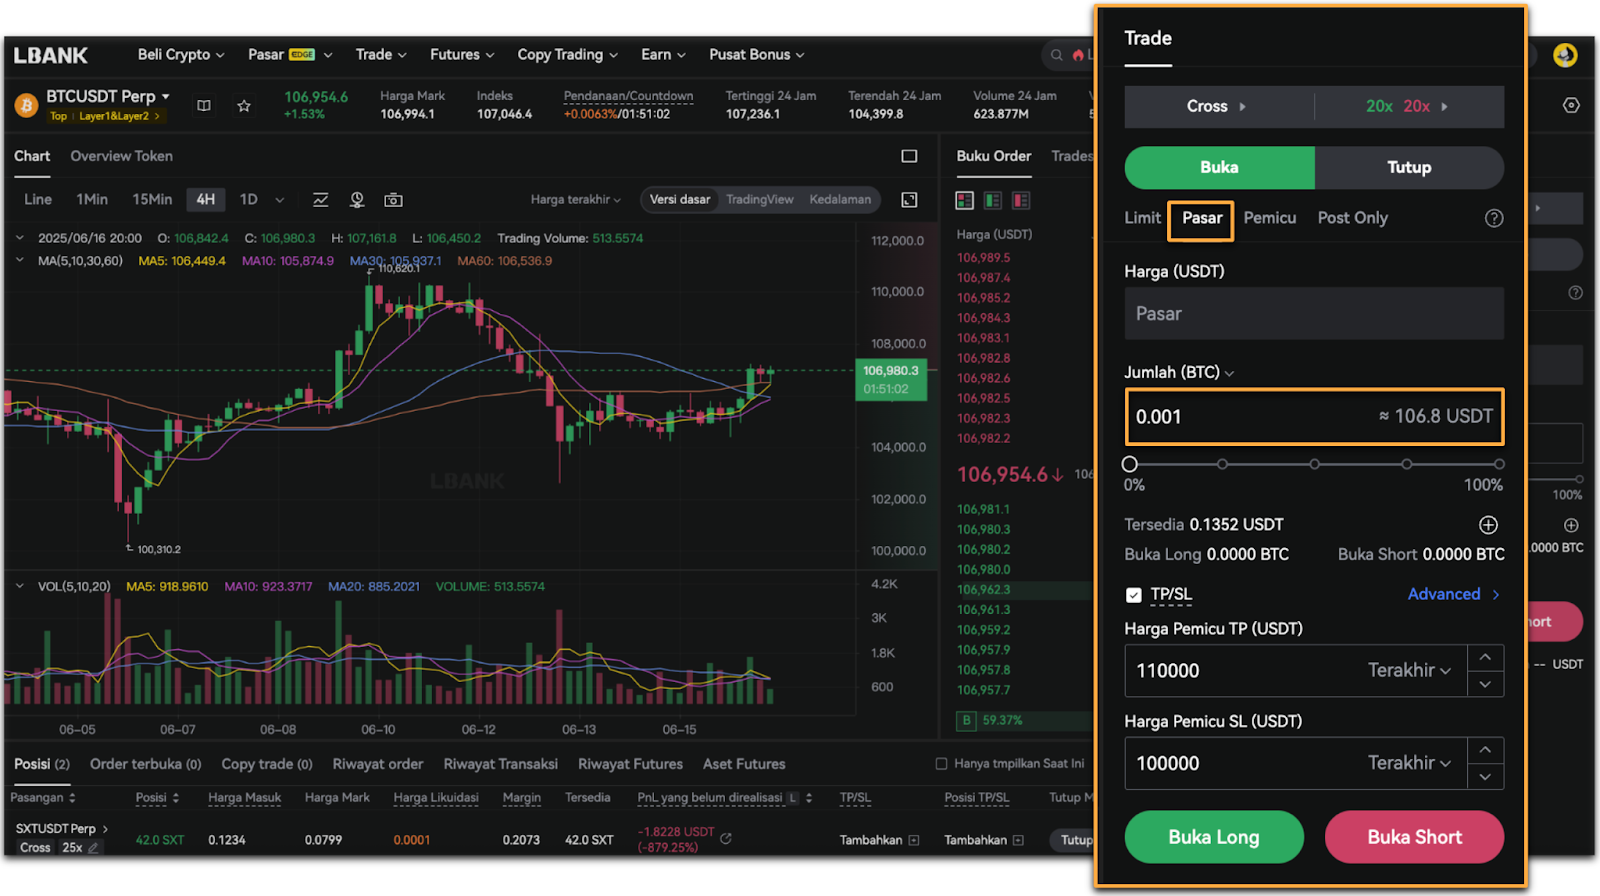
Task: Select the sell-only order book view icon
Action: pyautogui.click(x=1021, y=201)
